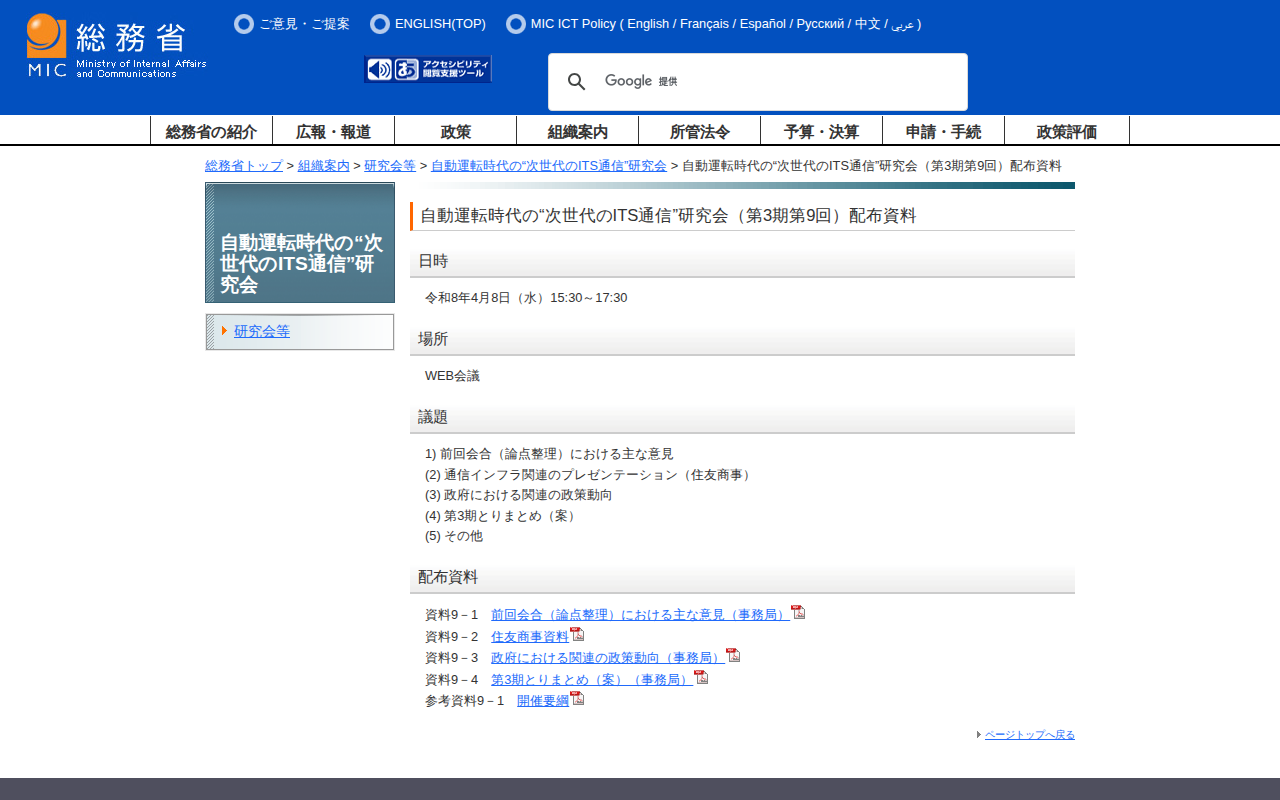Click orange arrow icon beside 研究会等

tap(225, 331)
